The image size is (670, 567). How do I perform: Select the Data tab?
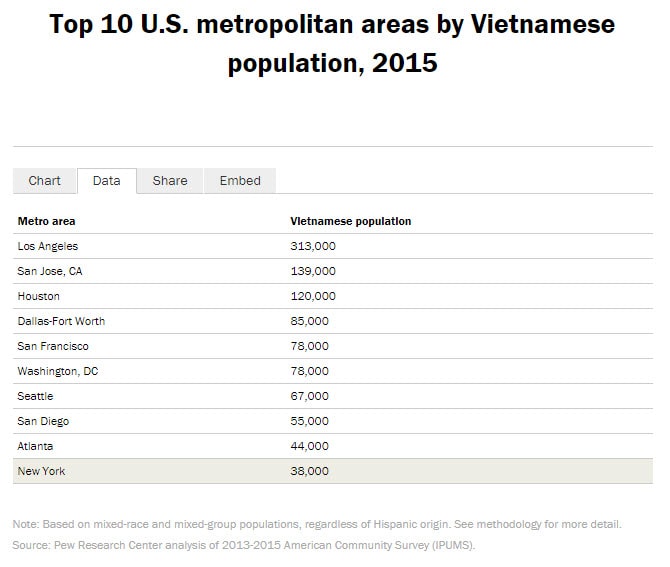tap(107, 181)
